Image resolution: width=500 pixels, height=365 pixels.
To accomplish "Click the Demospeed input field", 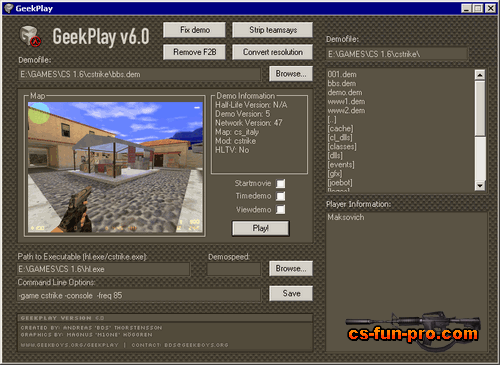I will pyautogui.click(x=234, y=269).
